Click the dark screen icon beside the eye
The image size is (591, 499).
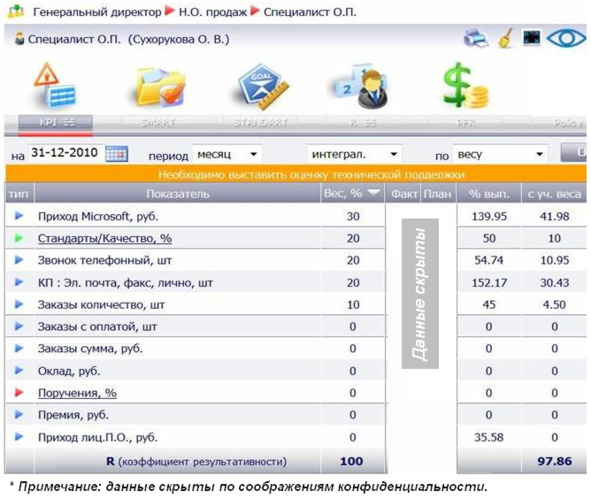531,37
